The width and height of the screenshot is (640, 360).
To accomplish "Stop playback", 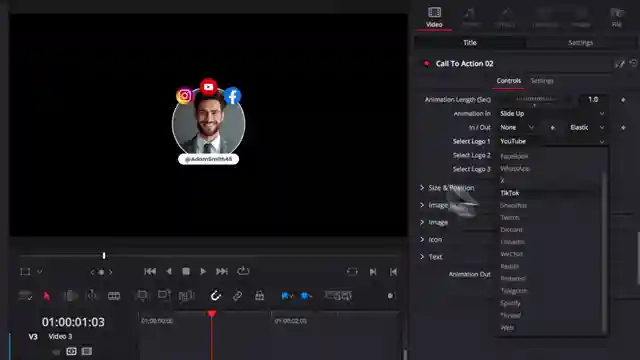I will 186,271.
